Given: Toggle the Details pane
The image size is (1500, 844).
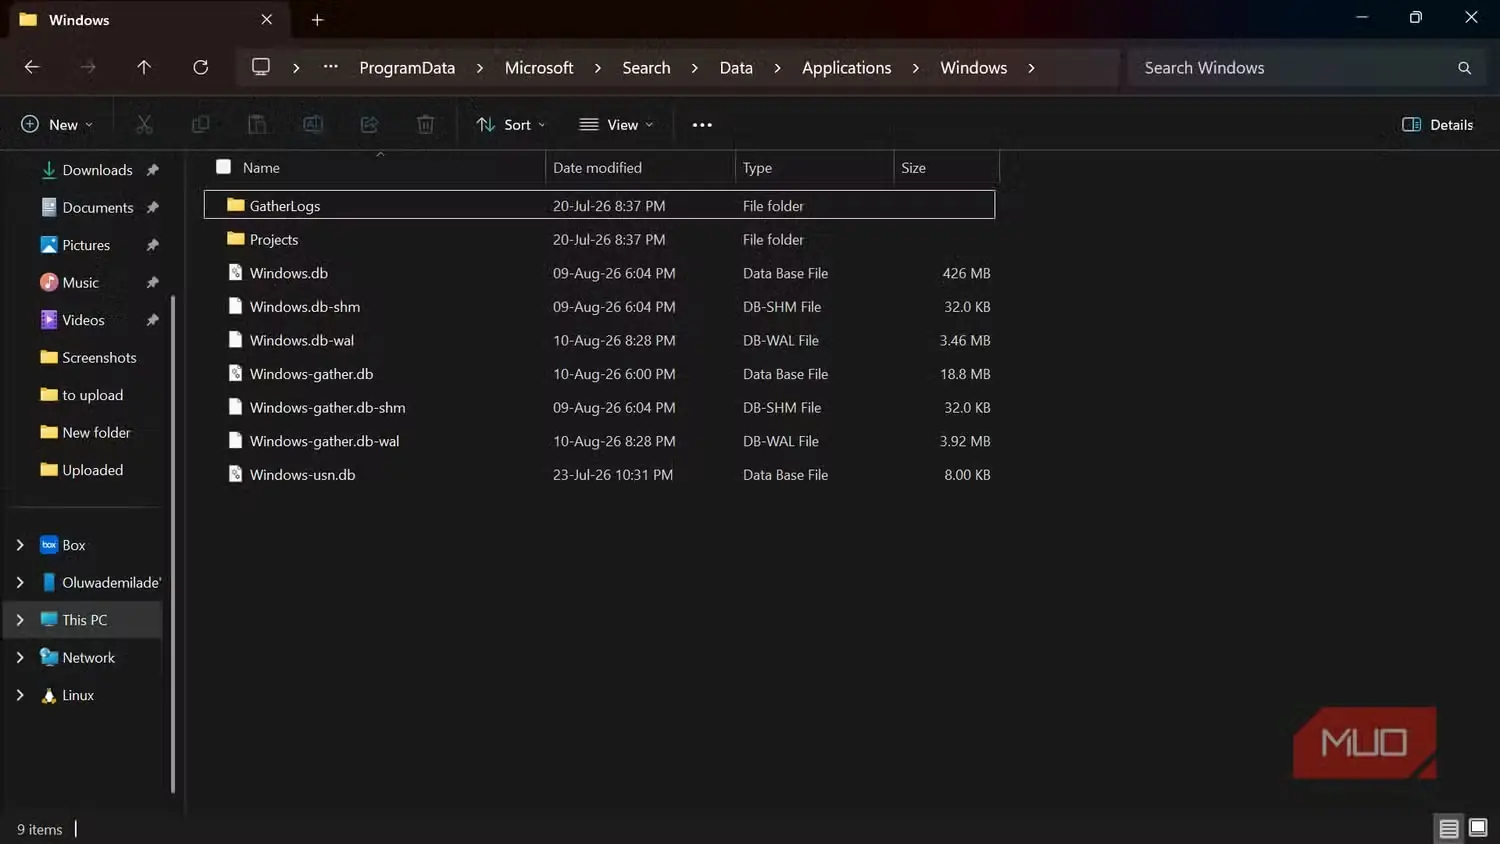Looking at the screenshot, I should click(x=1438, y=125).
